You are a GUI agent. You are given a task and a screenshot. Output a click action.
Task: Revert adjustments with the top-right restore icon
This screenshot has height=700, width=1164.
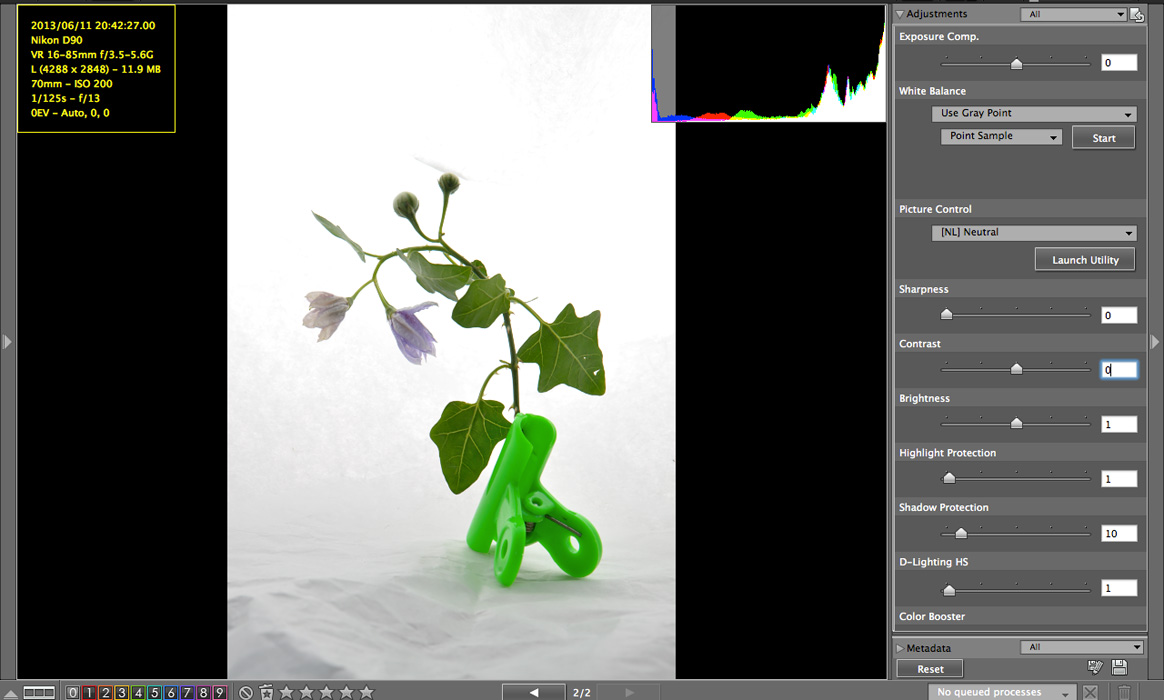[x=1137, y=14]
